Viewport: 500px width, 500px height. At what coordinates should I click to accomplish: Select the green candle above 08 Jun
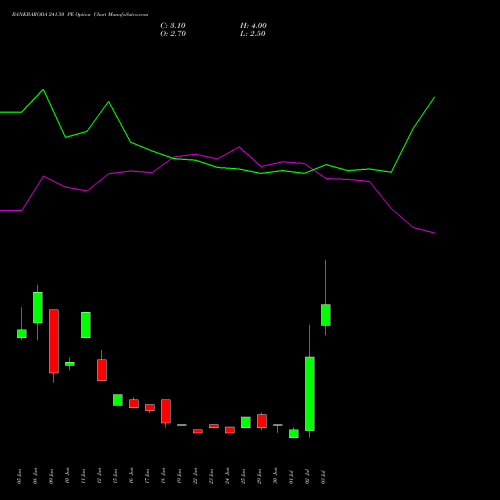[x=38, y=307]
